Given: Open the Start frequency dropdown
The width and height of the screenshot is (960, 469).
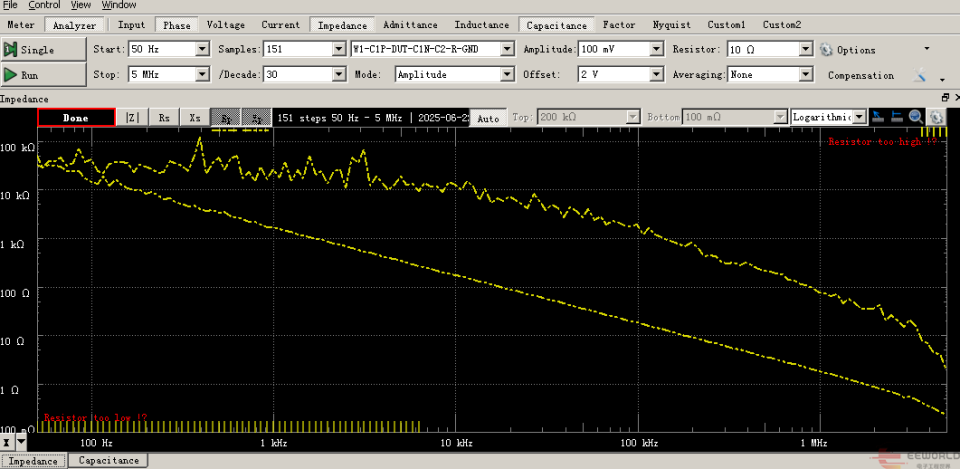Looking at the screenshot, I should point(203,50).
